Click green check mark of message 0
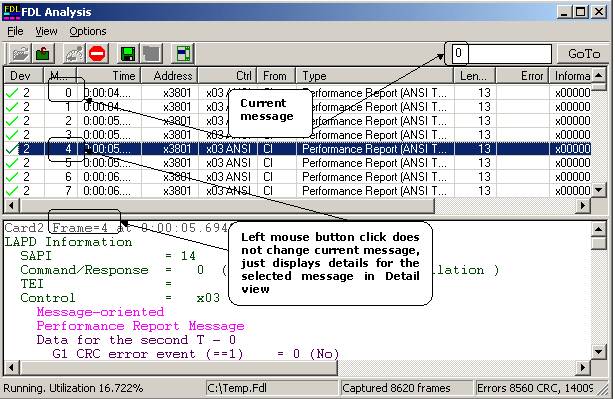615x399 pixels. pos(12,93)
